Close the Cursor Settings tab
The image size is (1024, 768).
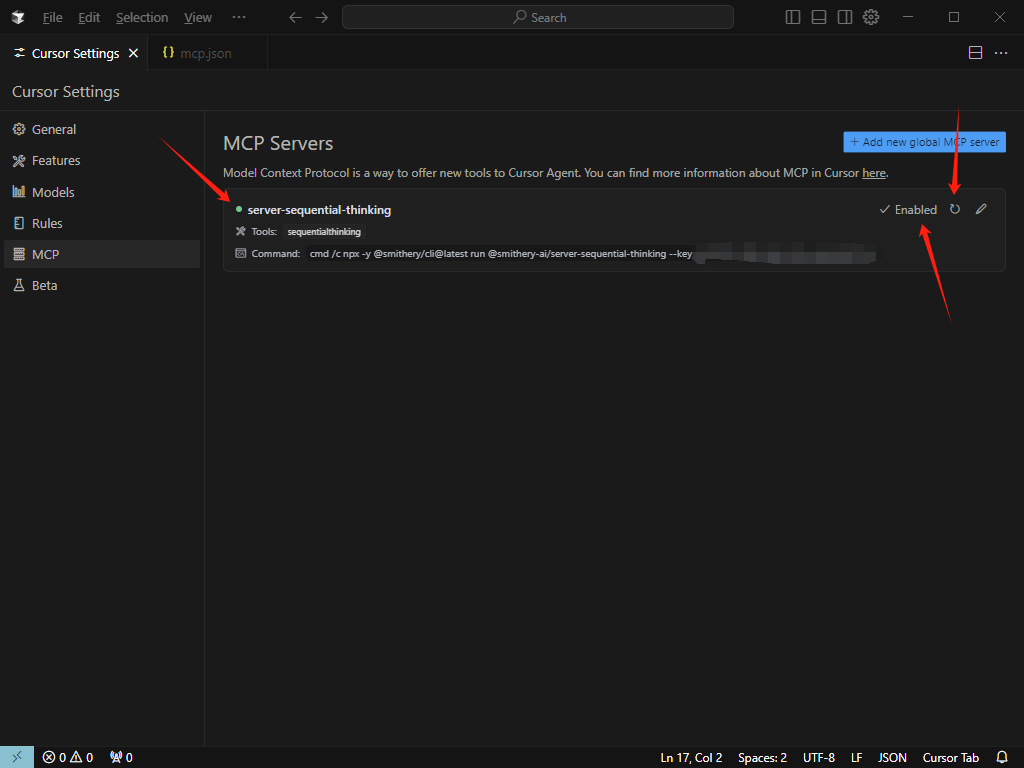133,54
